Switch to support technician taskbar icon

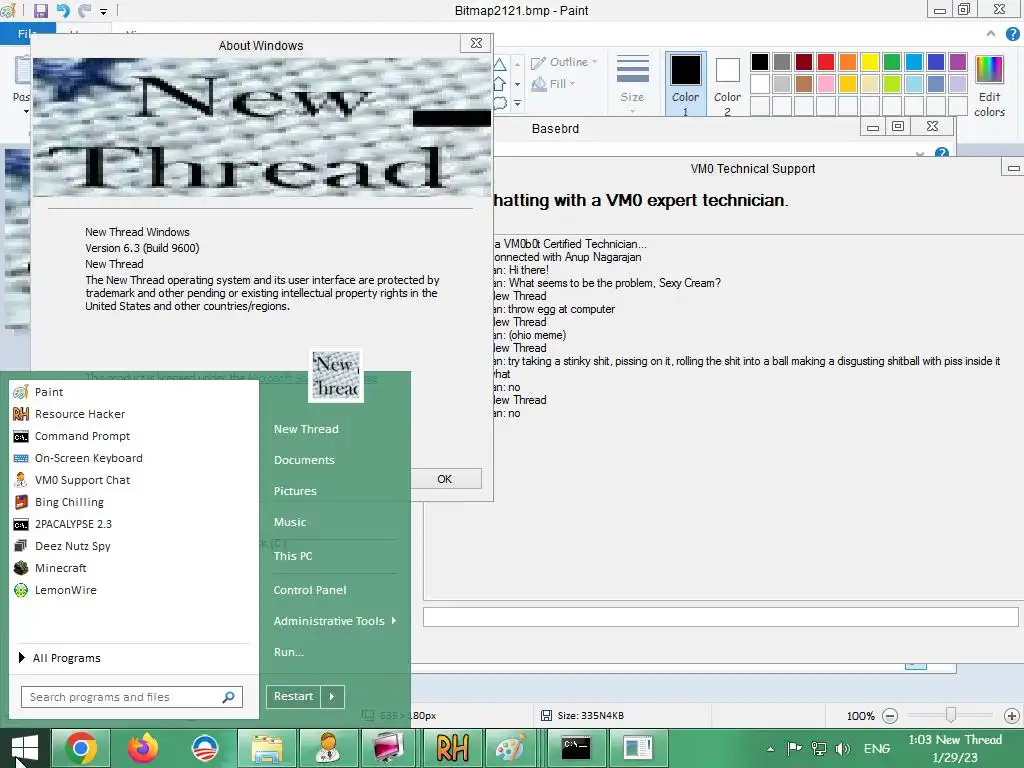pos(328,748)
